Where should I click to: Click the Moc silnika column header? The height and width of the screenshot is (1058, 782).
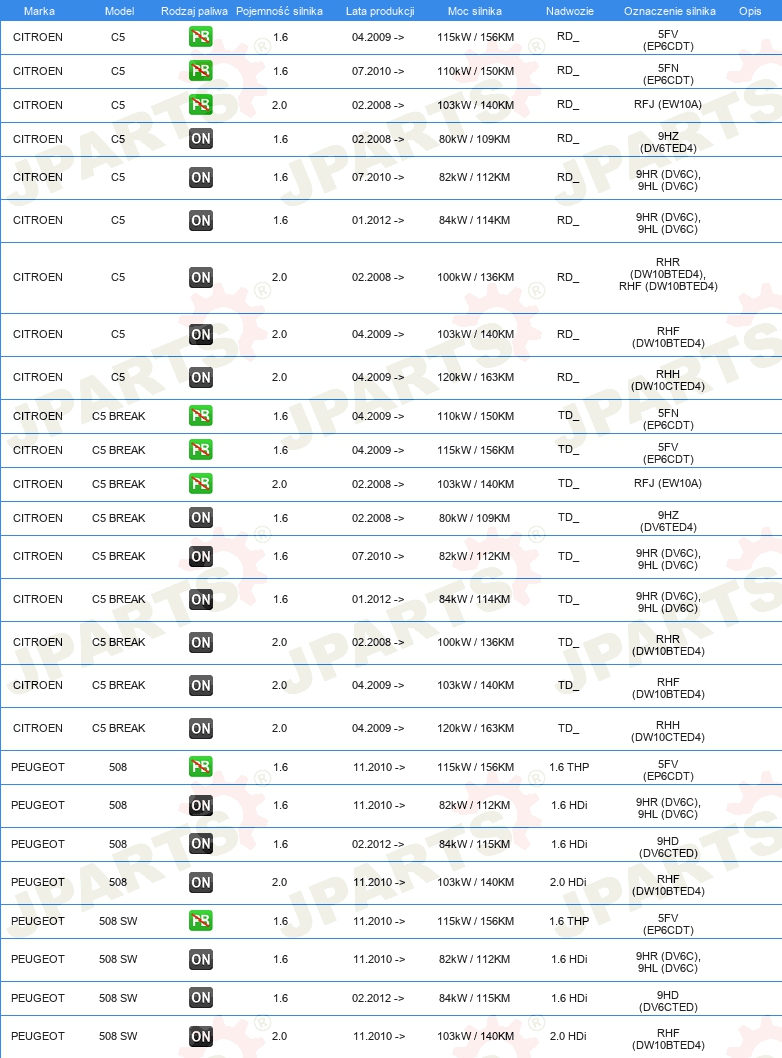[x=474, y=11]
